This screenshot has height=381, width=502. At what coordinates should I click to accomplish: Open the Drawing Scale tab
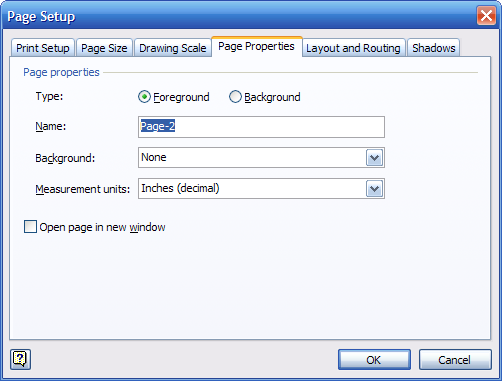click(173, 48)
